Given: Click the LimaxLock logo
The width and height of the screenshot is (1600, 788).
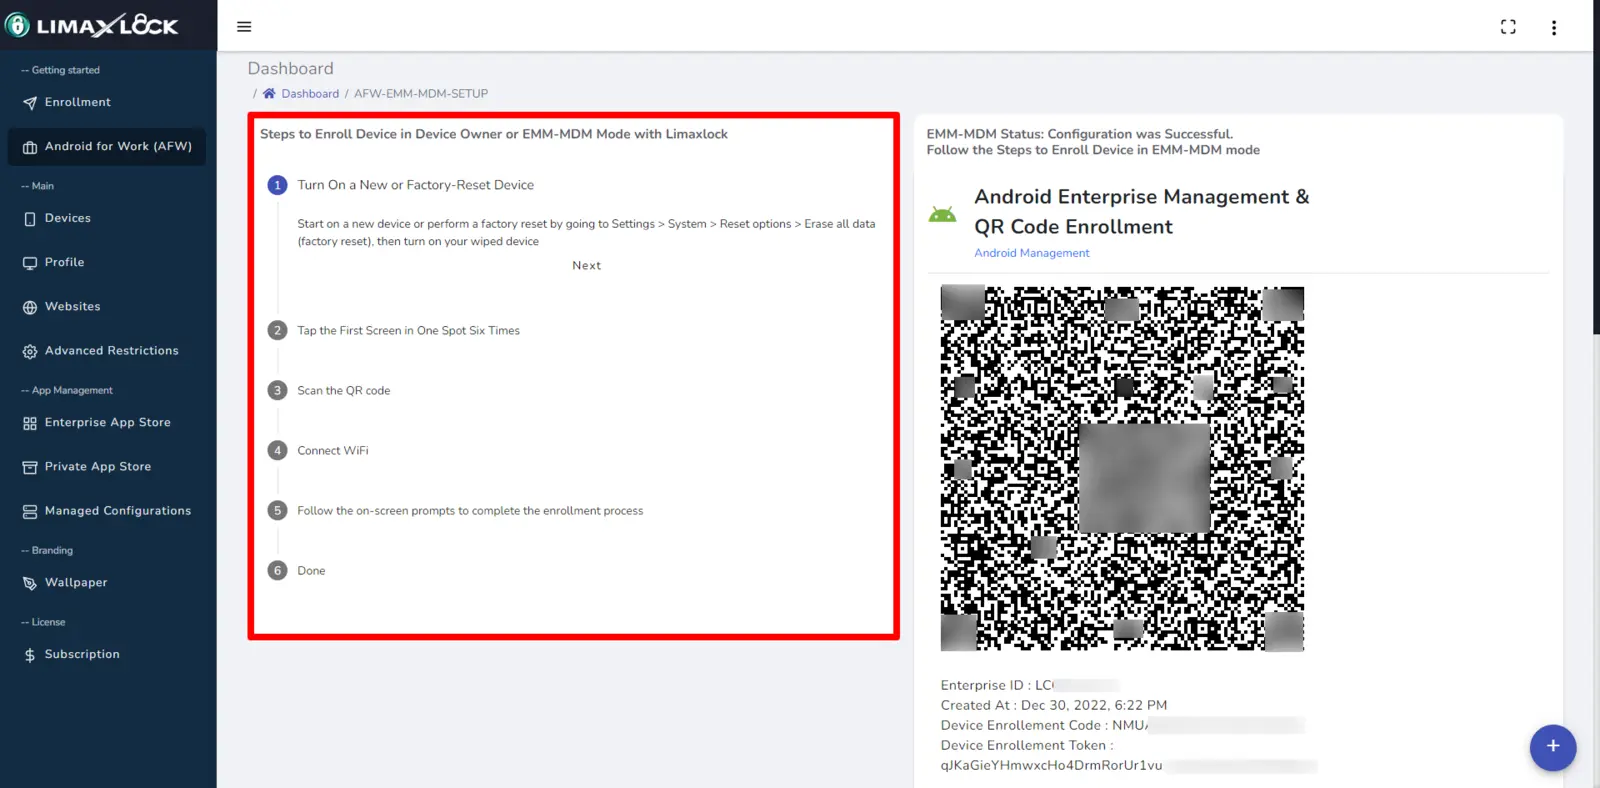Looking at the screenshot, I should [92, 25].
